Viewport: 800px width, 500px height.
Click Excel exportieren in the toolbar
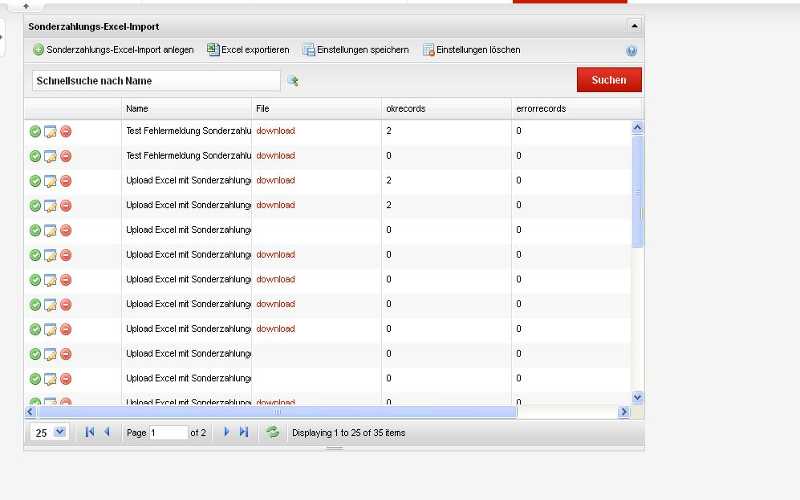pos(248,50)
